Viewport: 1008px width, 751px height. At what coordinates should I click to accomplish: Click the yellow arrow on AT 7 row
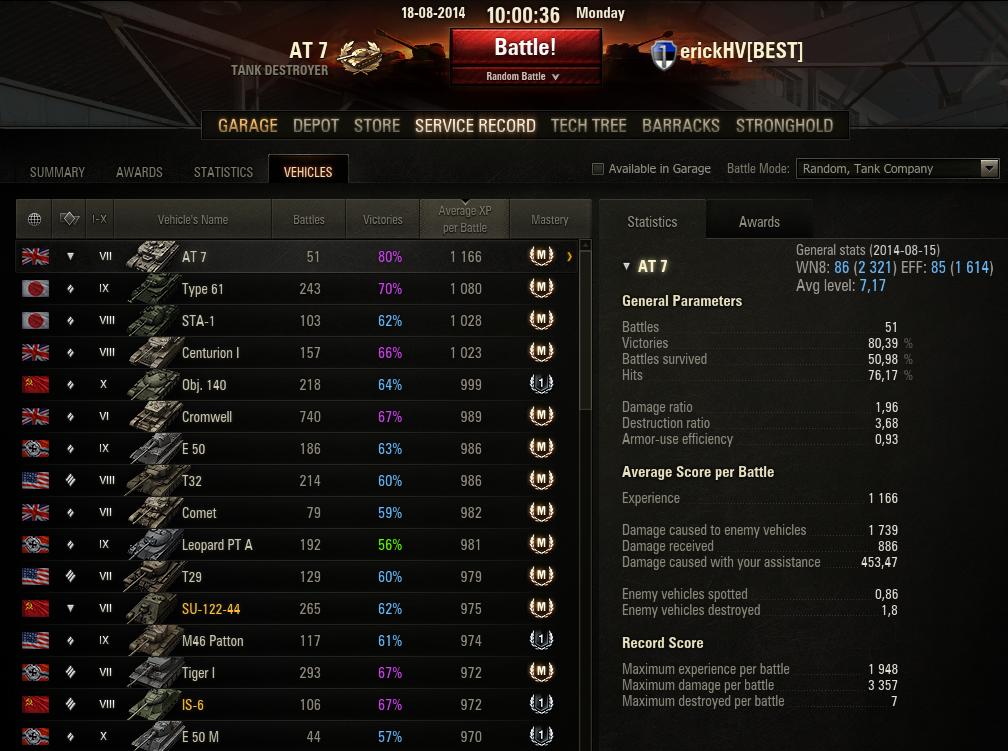tap(570, 257)
